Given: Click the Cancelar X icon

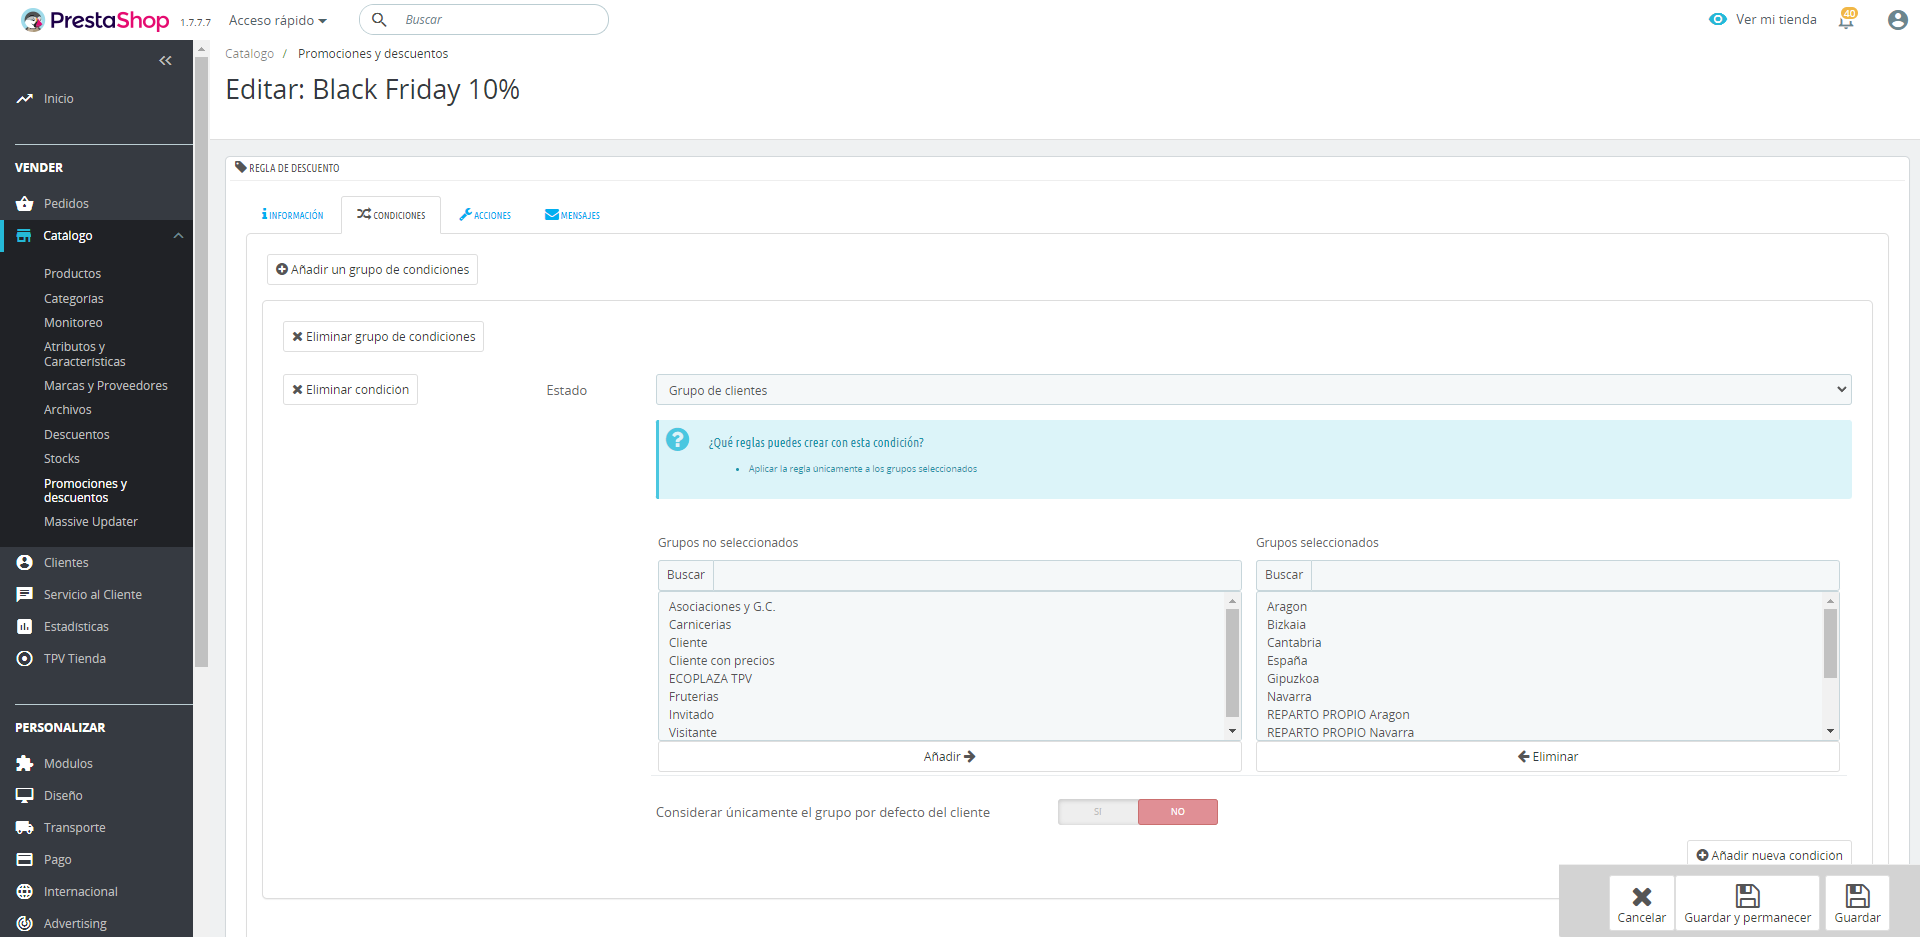Looking at the screenshot, I should click(1641, 896).
